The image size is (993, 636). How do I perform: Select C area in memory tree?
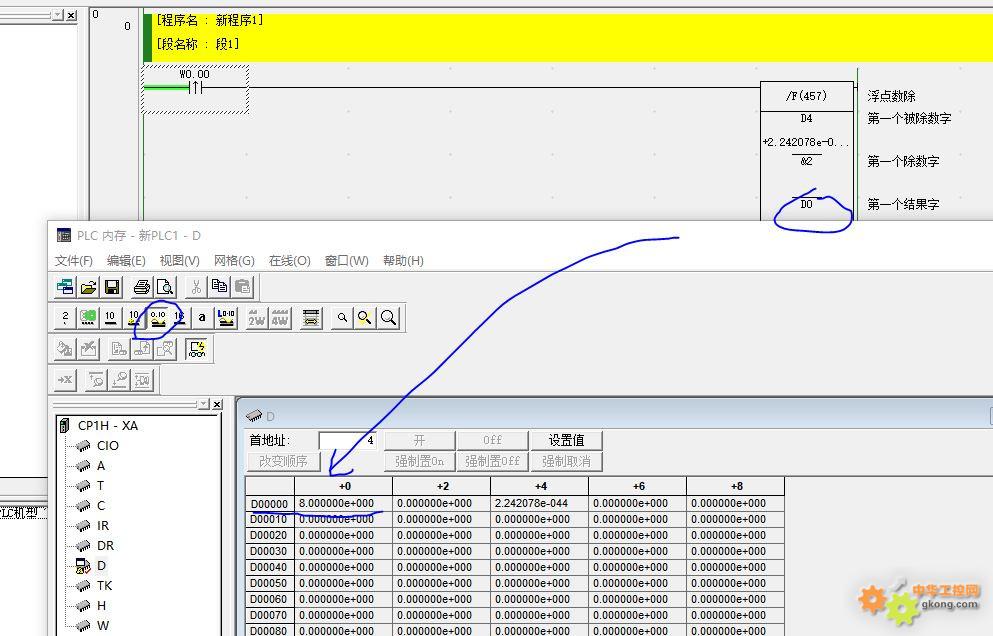tap(101, 506)
